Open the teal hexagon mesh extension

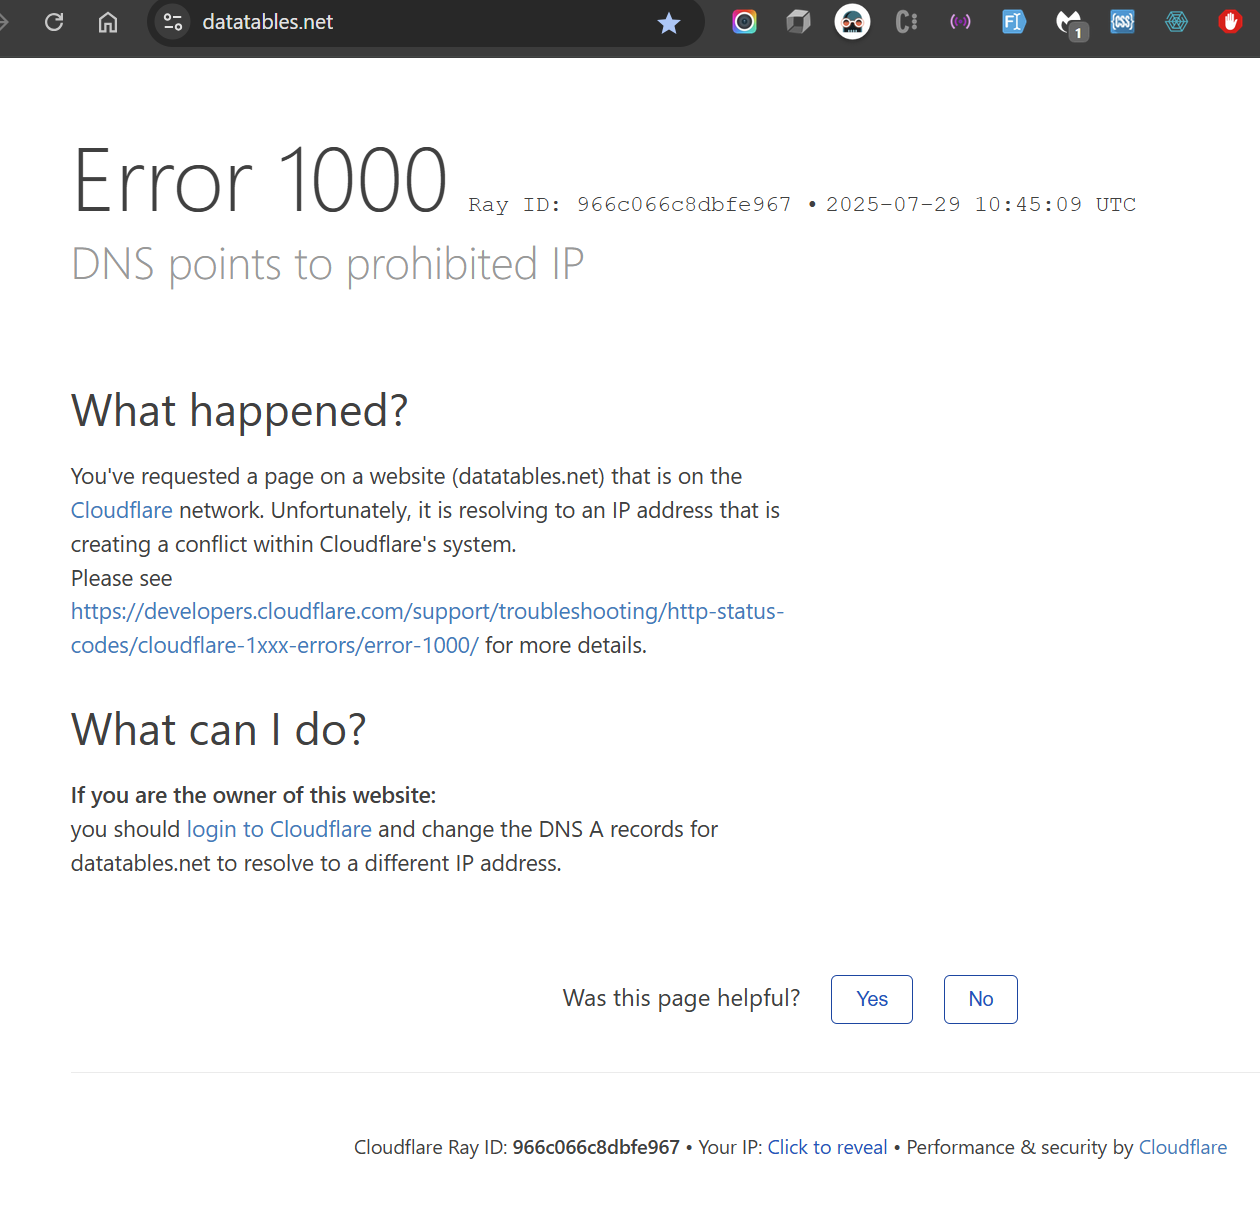tap(1177, 22)
